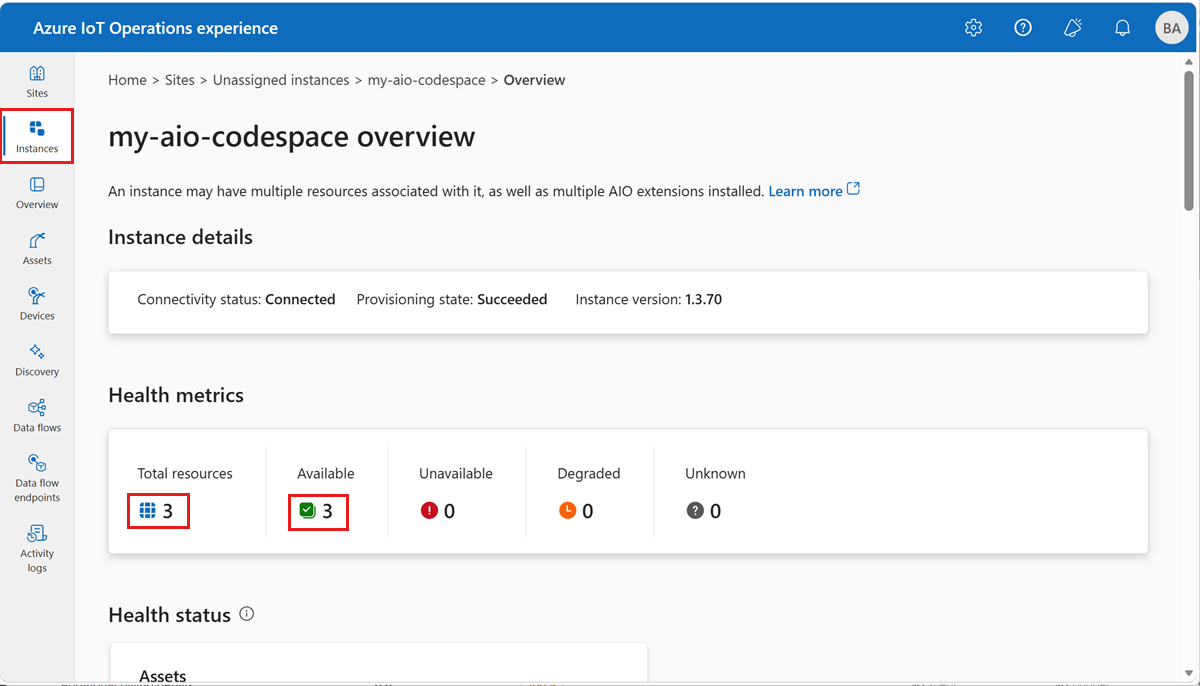Open Devices in the sidebar

pyautogui.click(x=37, y=304)
